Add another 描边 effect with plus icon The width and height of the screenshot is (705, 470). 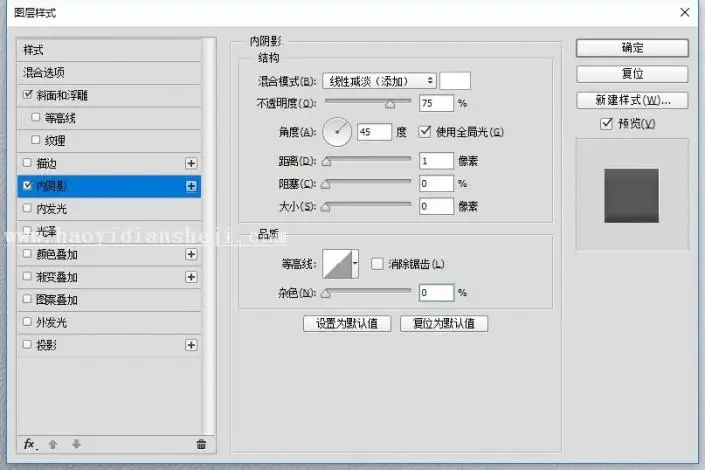click(x=191, y=163)
